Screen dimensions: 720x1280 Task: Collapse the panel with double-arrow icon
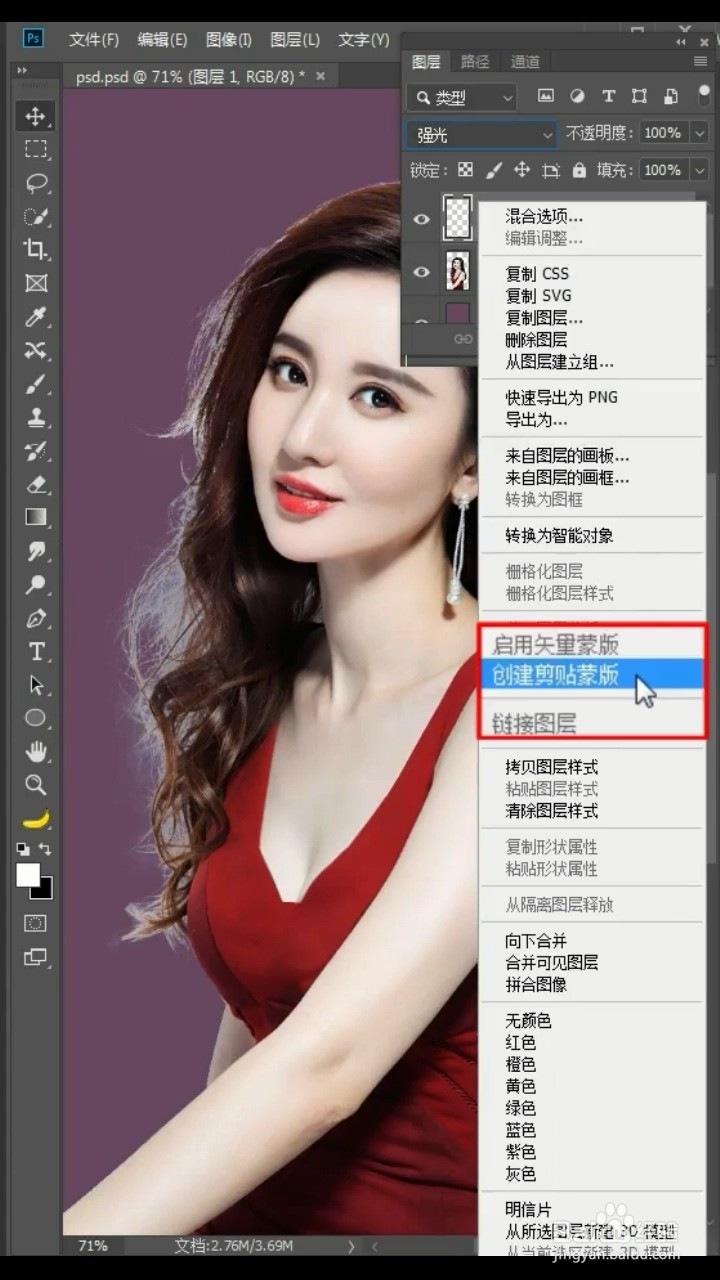682,42
